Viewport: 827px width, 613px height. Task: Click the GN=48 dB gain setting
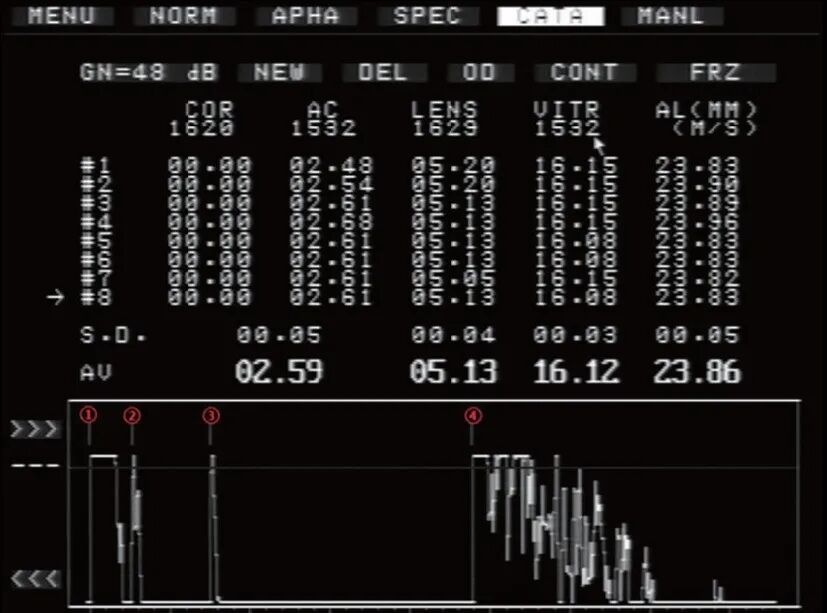148,72
